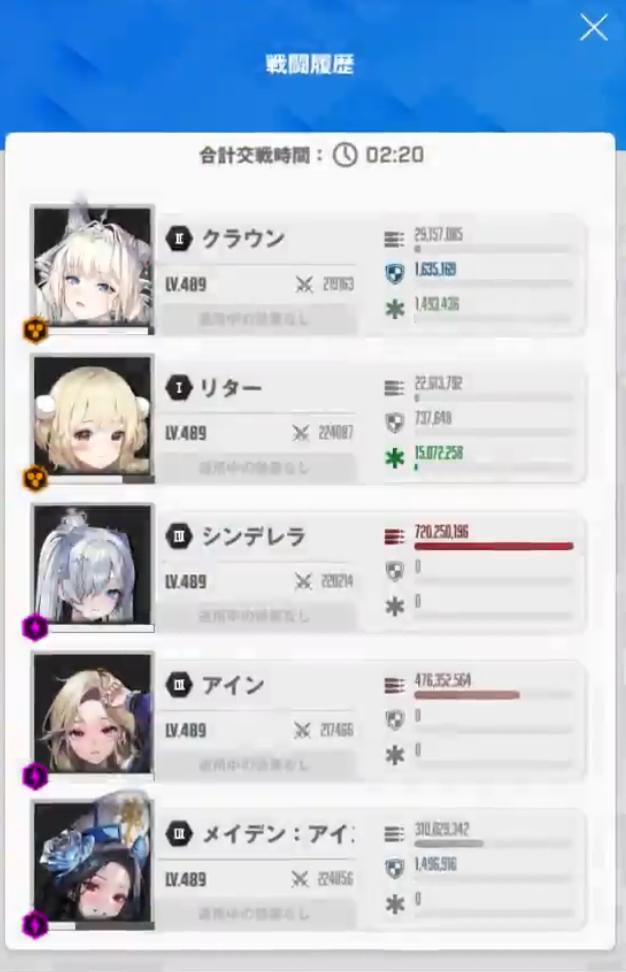This screenshot has width=626, height=972.
Task: Open クラウン's character portrait
Action: tap(93, 268)
